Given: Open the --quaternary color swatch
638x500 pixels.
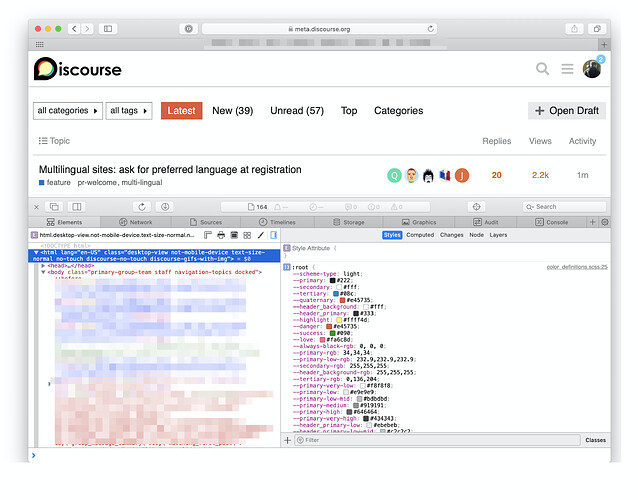Looking at the screenshot, I should pos(342,300).
